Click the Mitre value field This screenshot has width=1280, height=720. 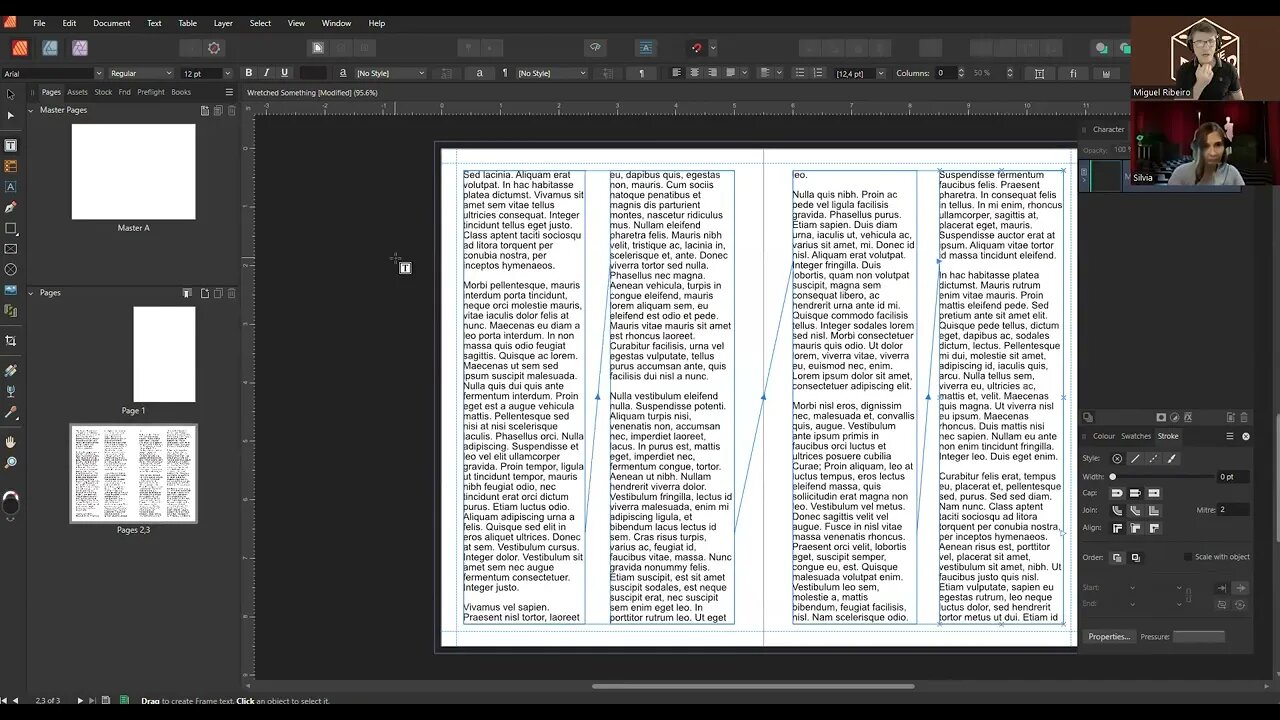1234,510
